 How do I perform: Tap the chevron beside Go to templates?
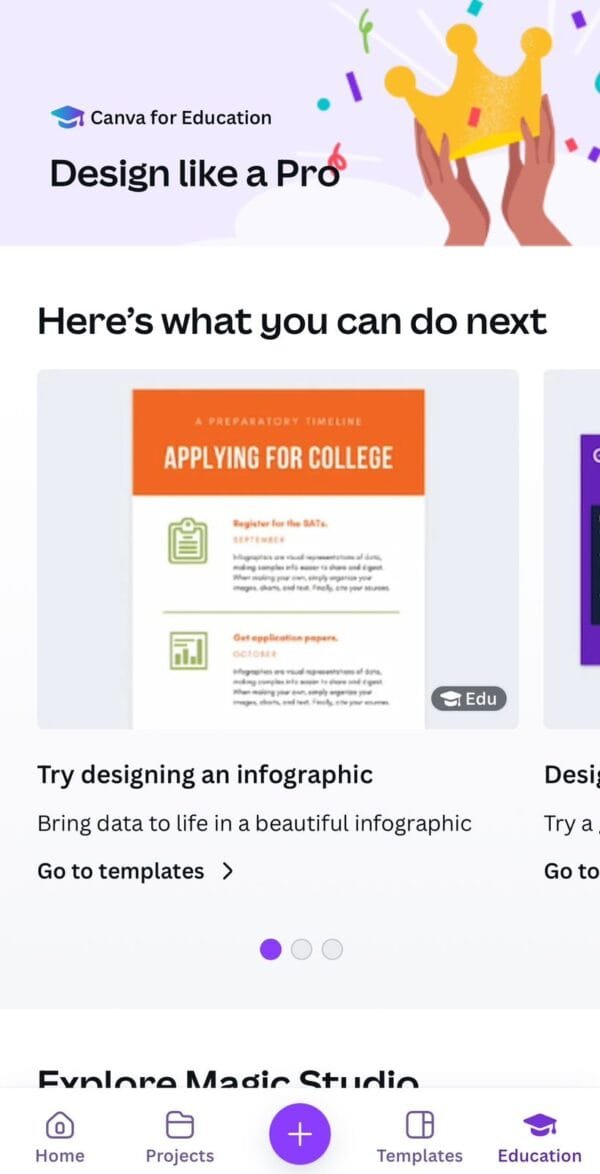(x=228, y=872)
